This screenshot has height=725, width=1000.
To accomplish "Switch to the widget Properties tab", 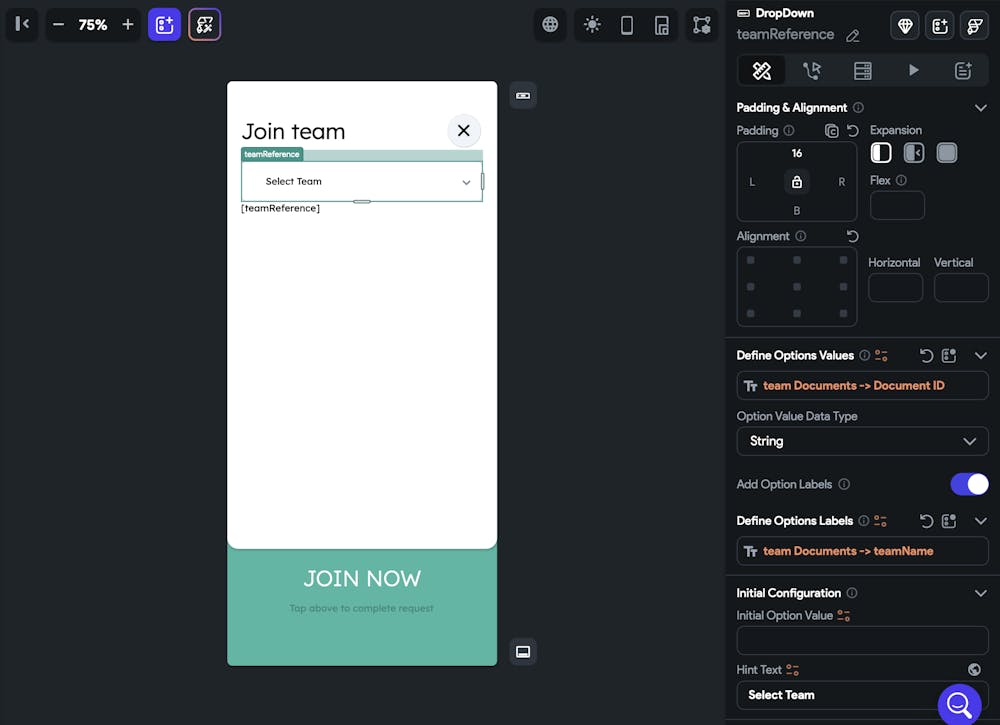I will point(762,70).
